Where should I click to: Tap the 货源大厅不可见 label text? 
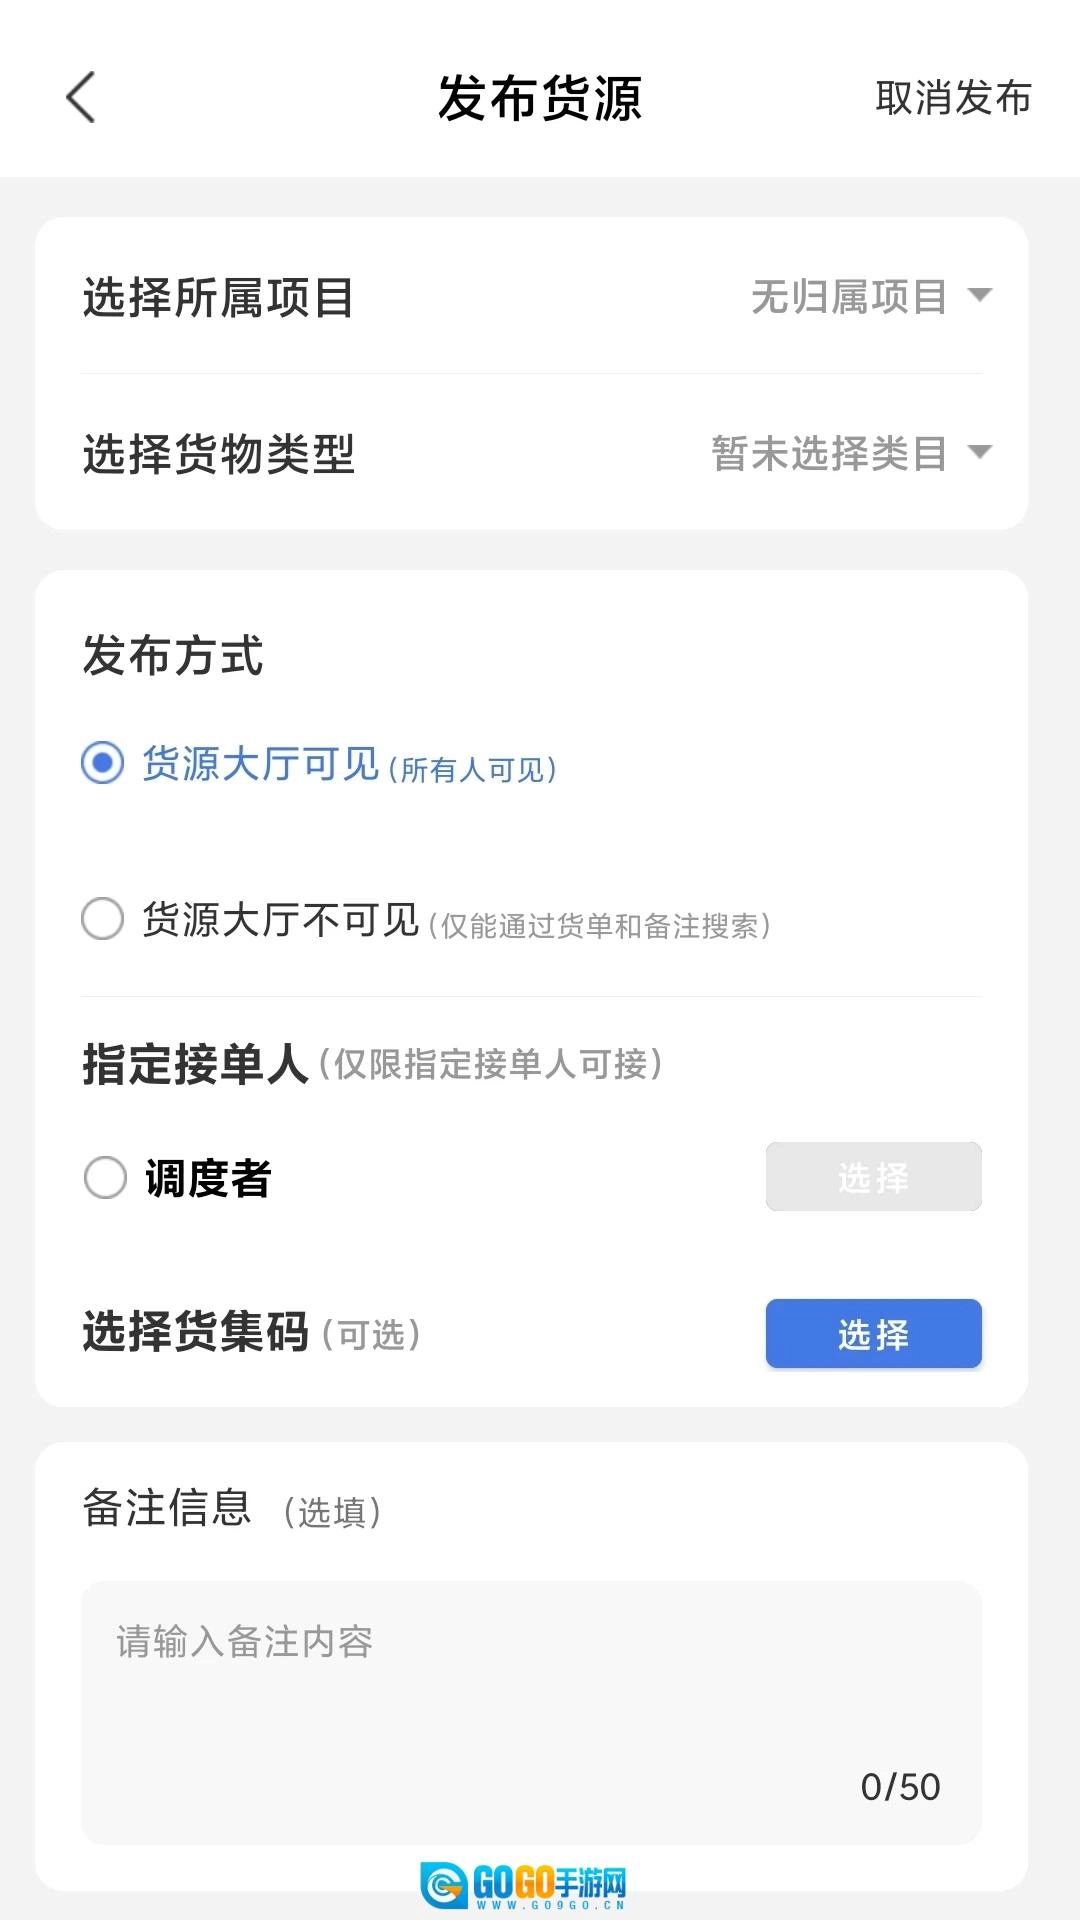click(280, 920)
